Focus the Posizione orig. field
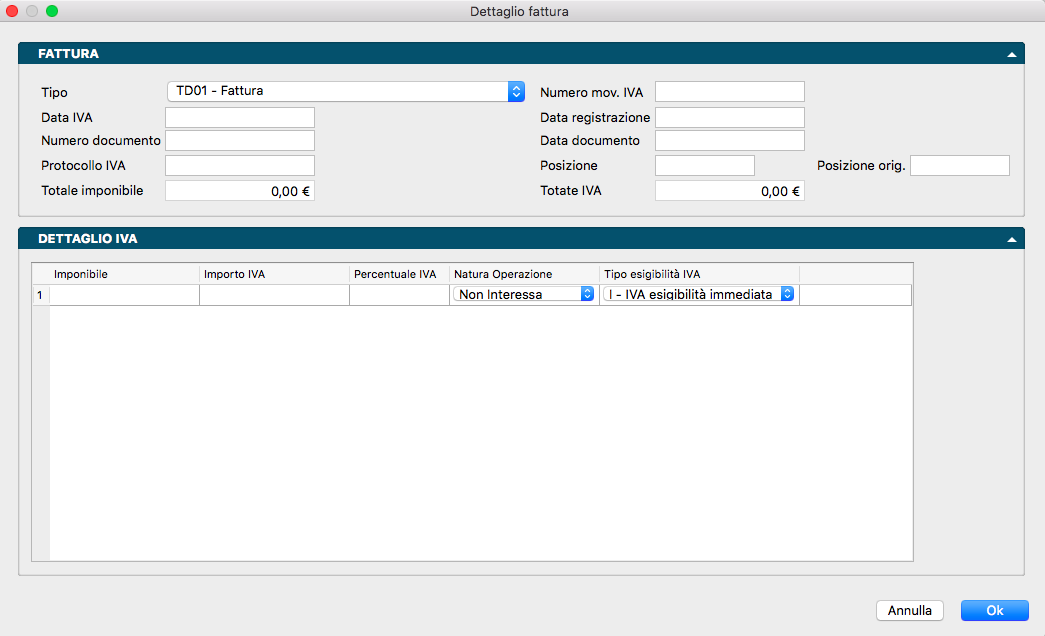The image size is (1045, 636). click(x=959, y=166)
